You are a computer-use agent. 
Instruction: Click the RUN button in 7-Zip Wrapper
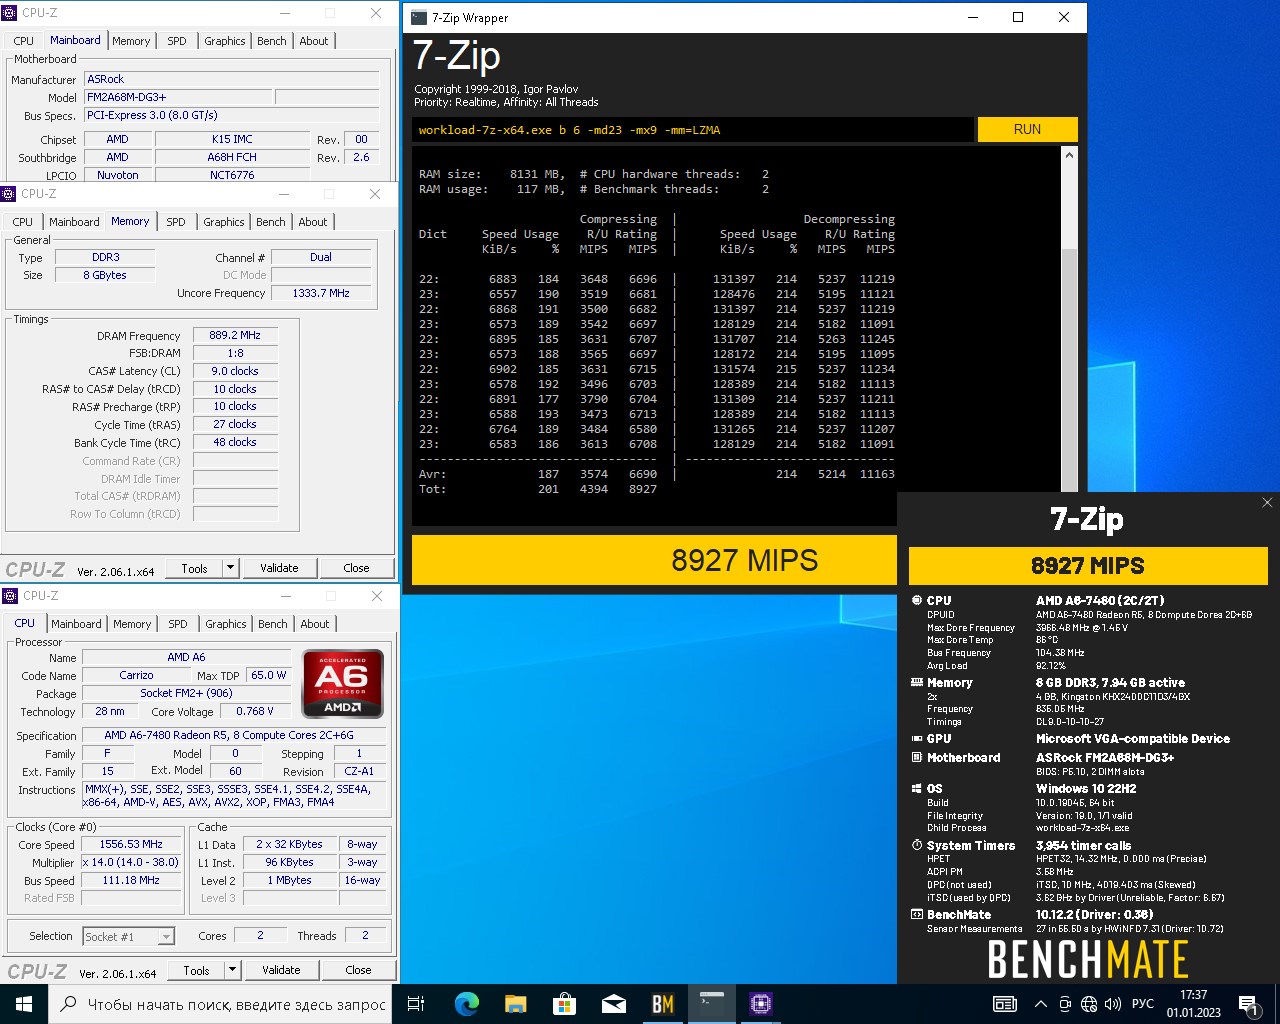click(x=1027, y=130)
